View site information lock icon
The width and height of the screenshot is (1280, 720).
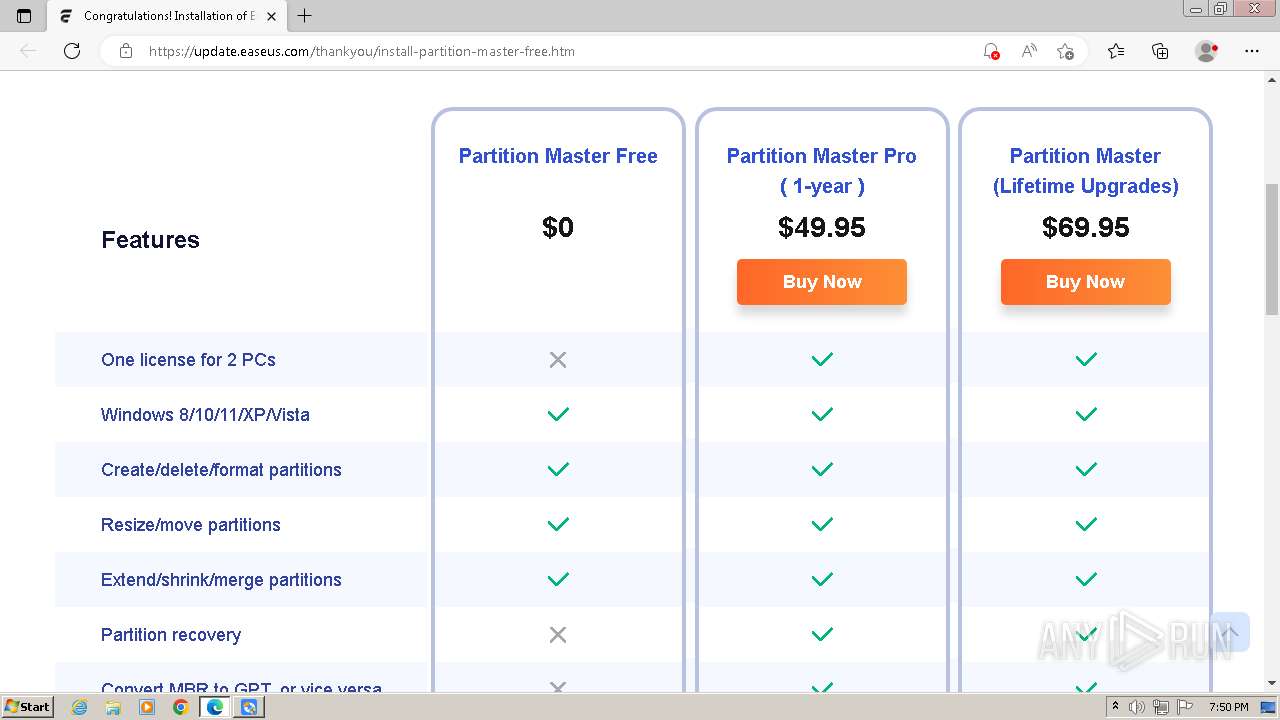coord(126,51)
